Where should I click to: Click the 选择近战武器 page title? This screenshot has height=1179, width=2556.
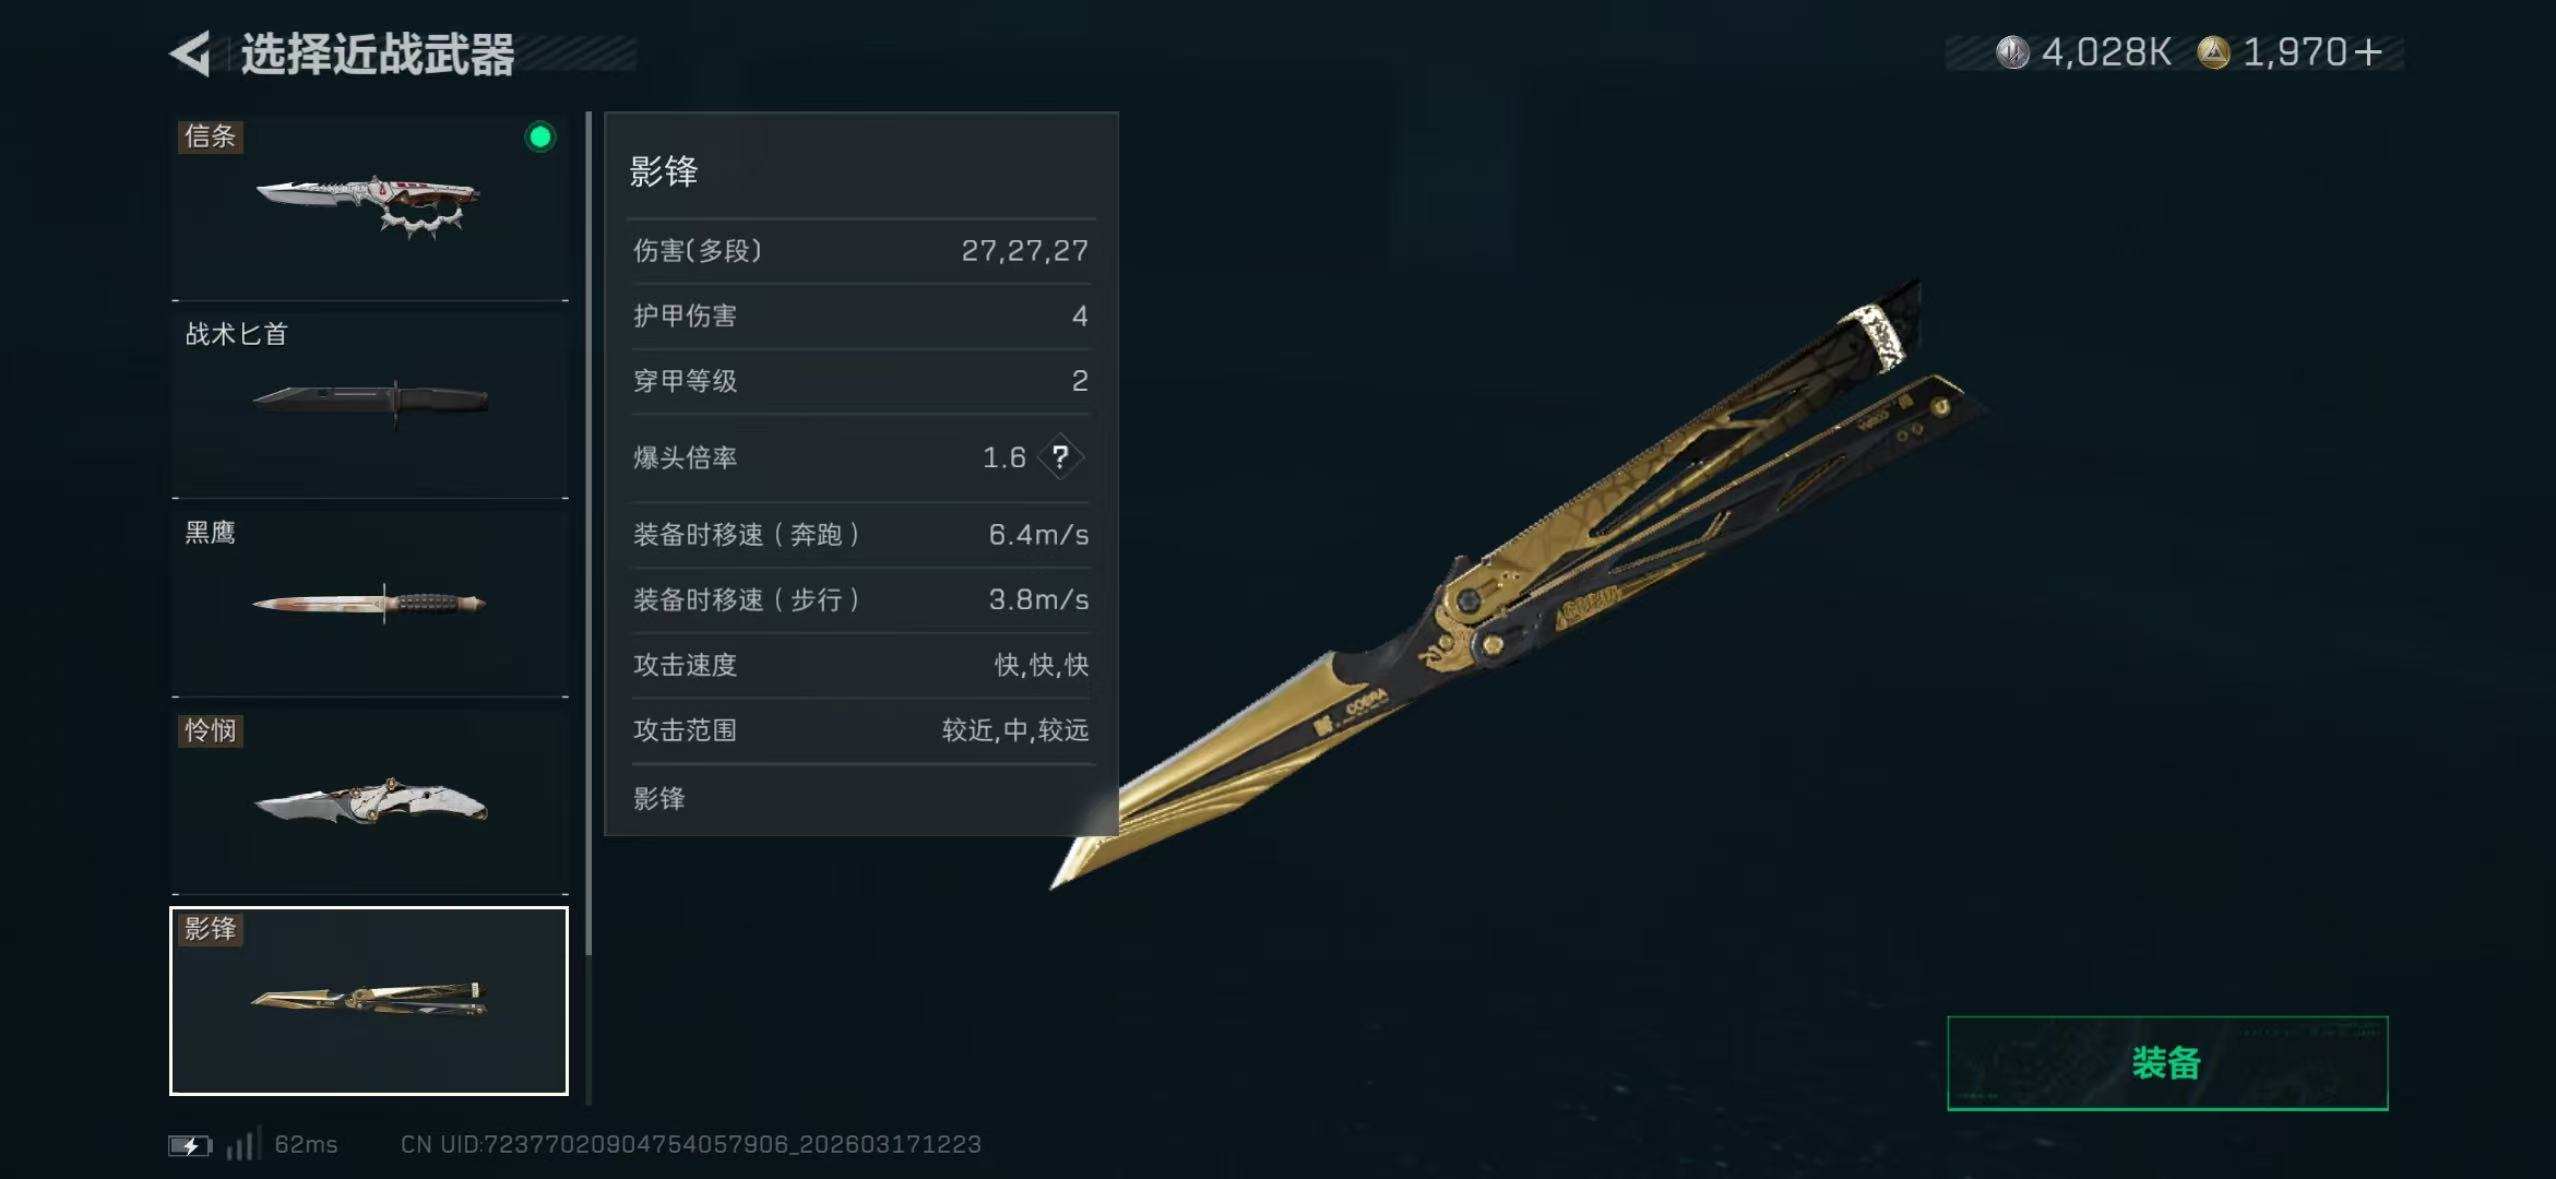(x=378, y=54)
